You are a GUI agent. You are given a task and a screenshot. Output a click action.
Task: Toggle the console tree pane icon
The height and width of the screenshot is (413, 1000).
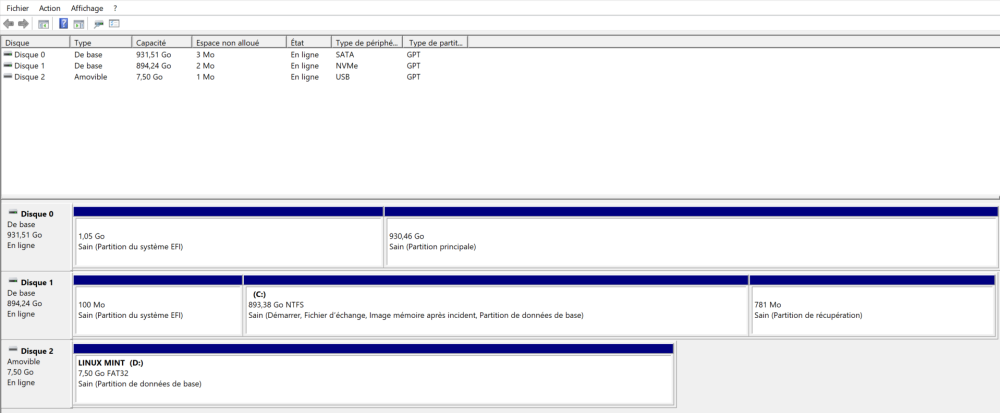pyautogui.click(x=43, y=24)
